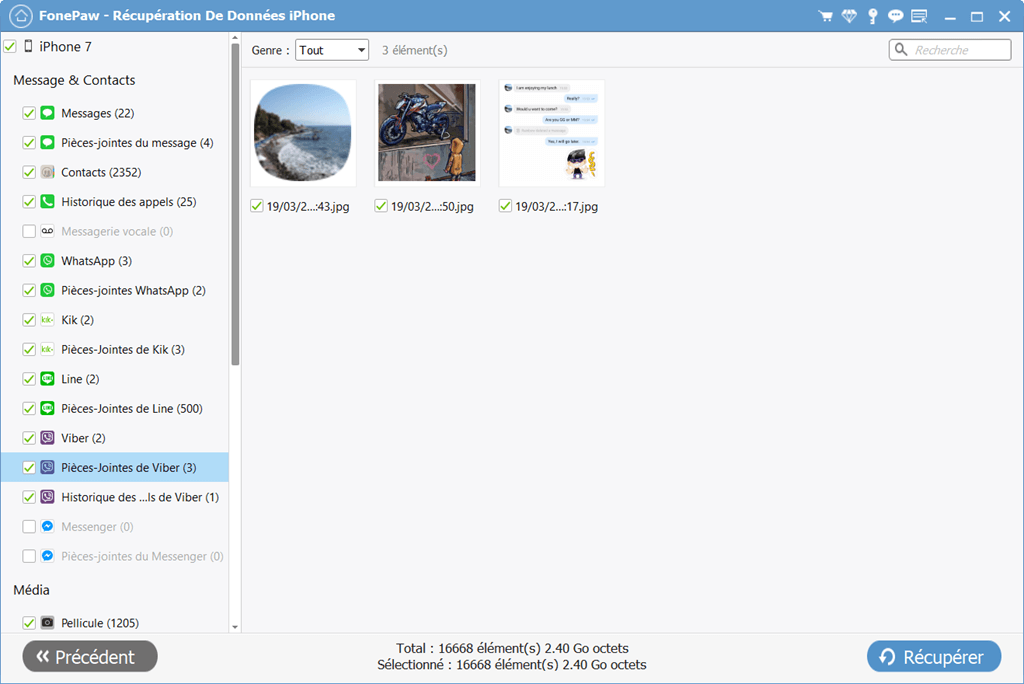Select Pièces-Jointes de Viber (3) category

pyautogui.click(x=115, y=468)
